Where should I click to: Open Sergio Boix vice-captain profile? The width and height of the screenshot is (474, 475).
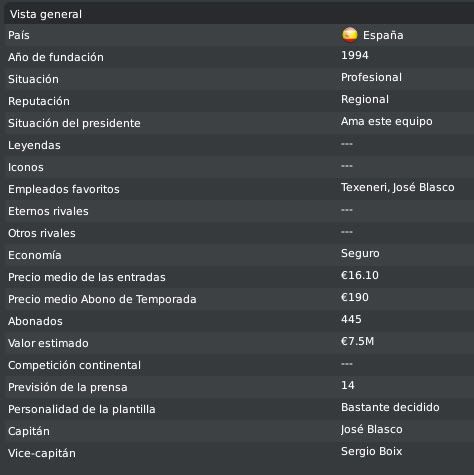[x=372, y=451]
